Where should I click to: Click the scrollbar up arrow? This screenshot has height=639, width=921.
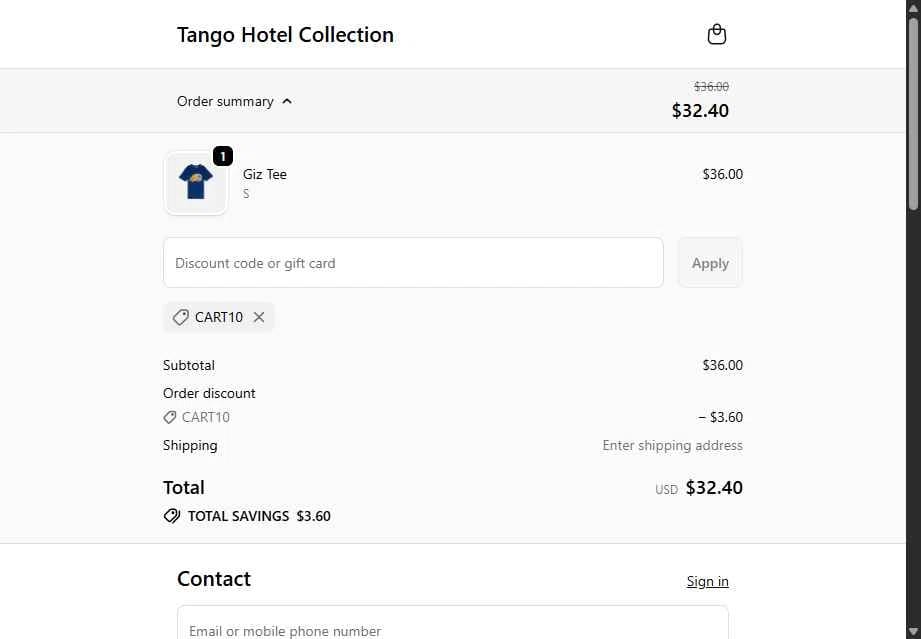[x=913, y=7]
